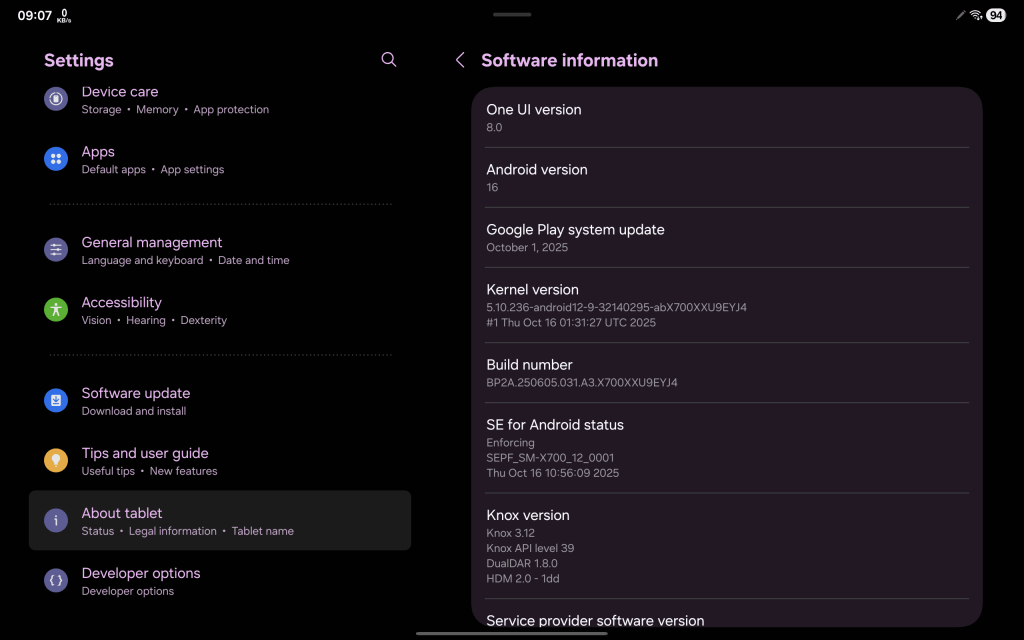
Task: Tap the General management sliders icon
Action: pos(56,250)
